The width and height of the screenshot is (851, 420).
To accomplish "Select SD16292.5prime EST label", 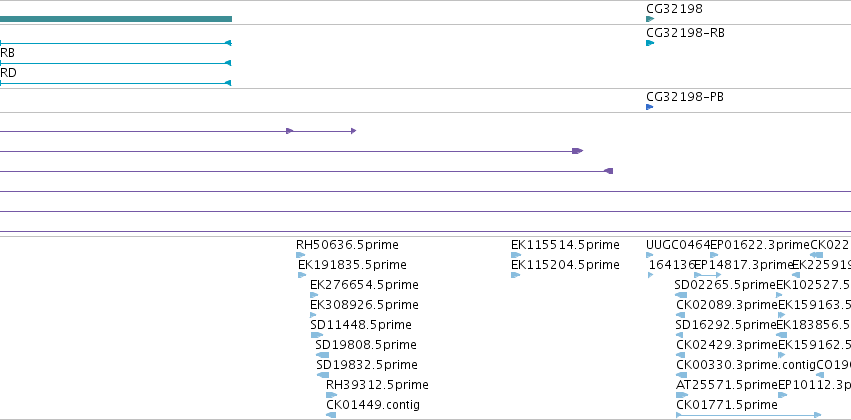I will click(726, 325).
